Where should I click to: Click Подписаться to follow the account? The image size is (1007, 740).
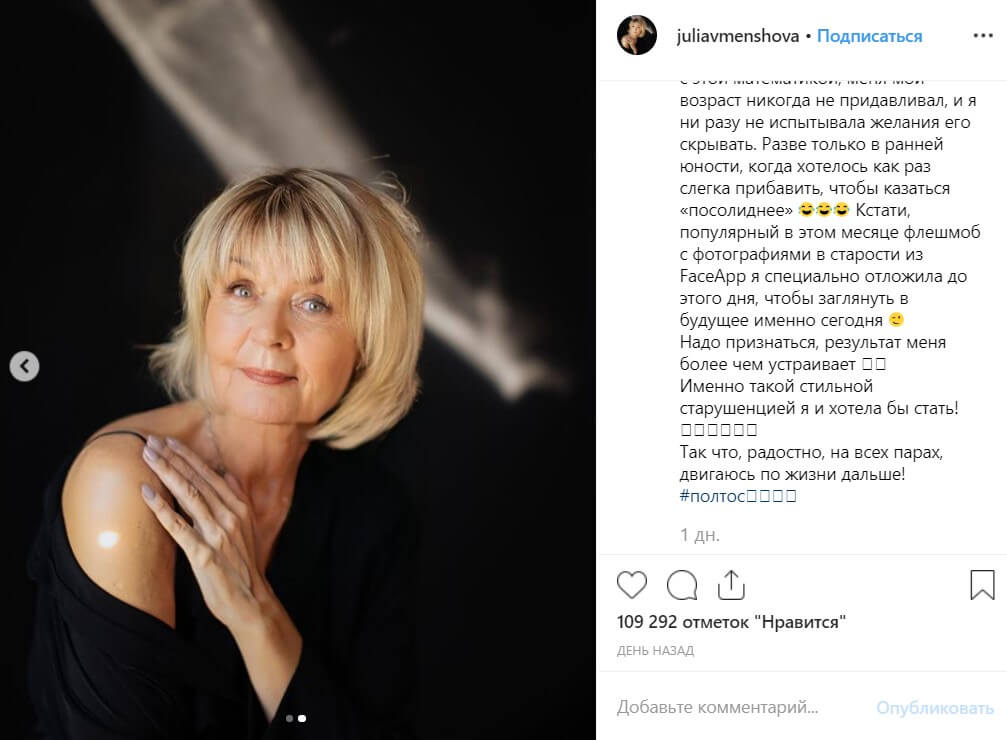coord(870,36)
